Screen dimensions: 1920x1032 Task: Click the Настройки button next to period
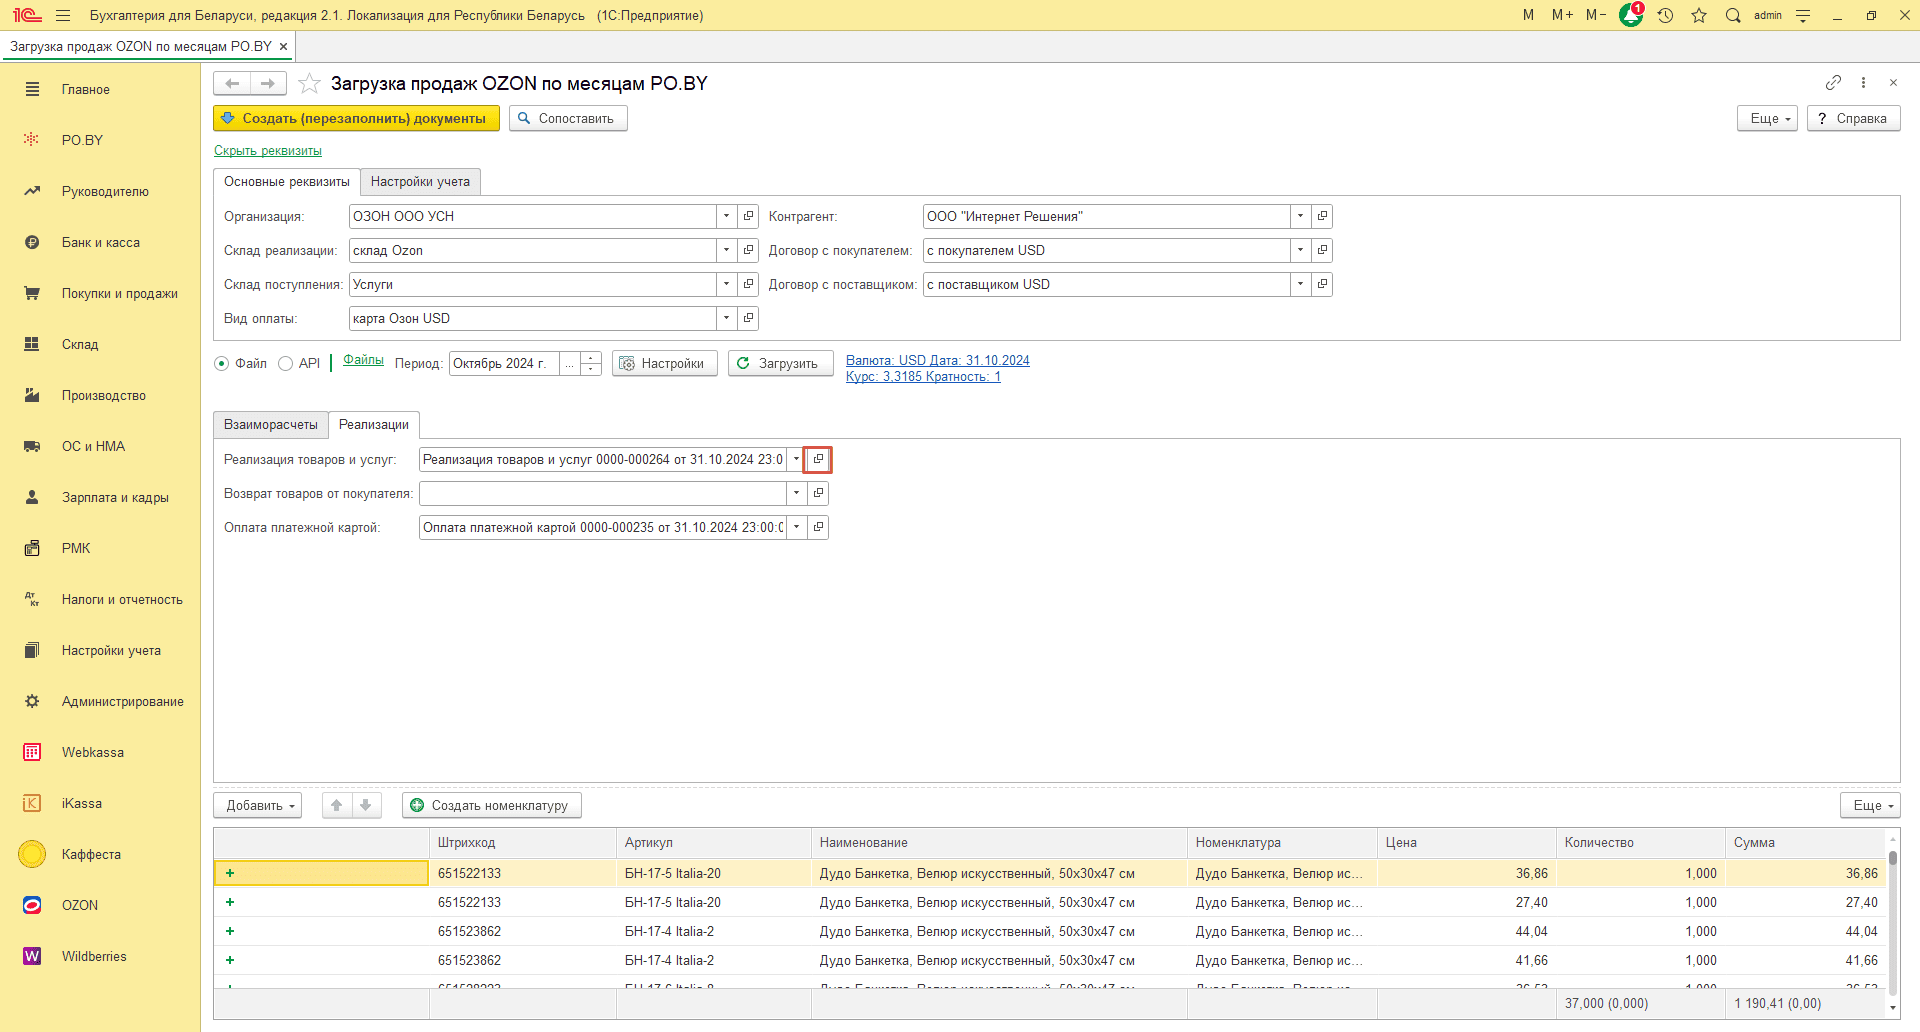tap(664, 363)
